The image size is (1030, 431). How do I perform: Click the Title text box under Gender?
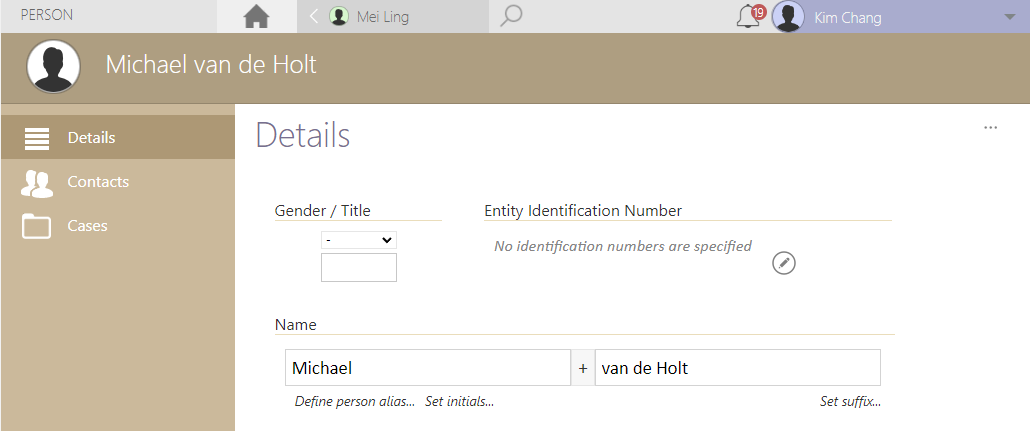359,268
